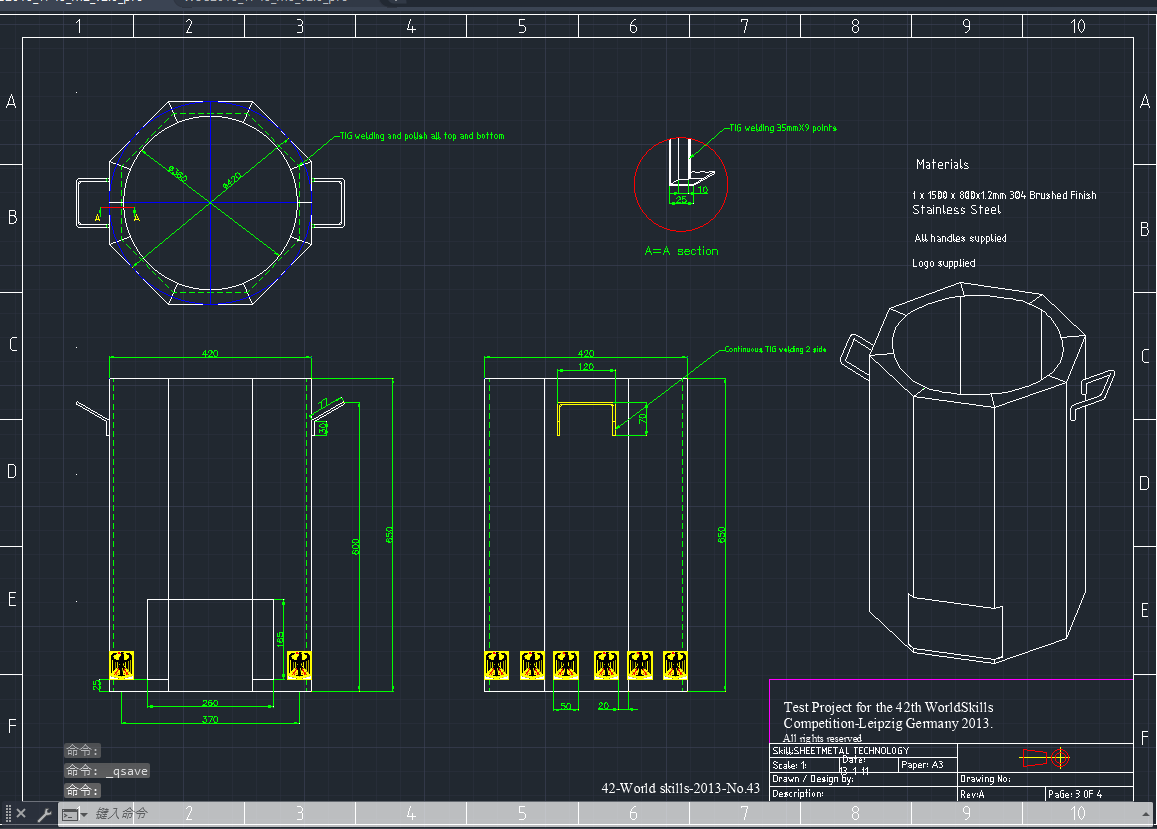1157x829 pixels.
Task: Select 'TIG welding and polish all top and bottom' note
Action: [x=422, y=136]
